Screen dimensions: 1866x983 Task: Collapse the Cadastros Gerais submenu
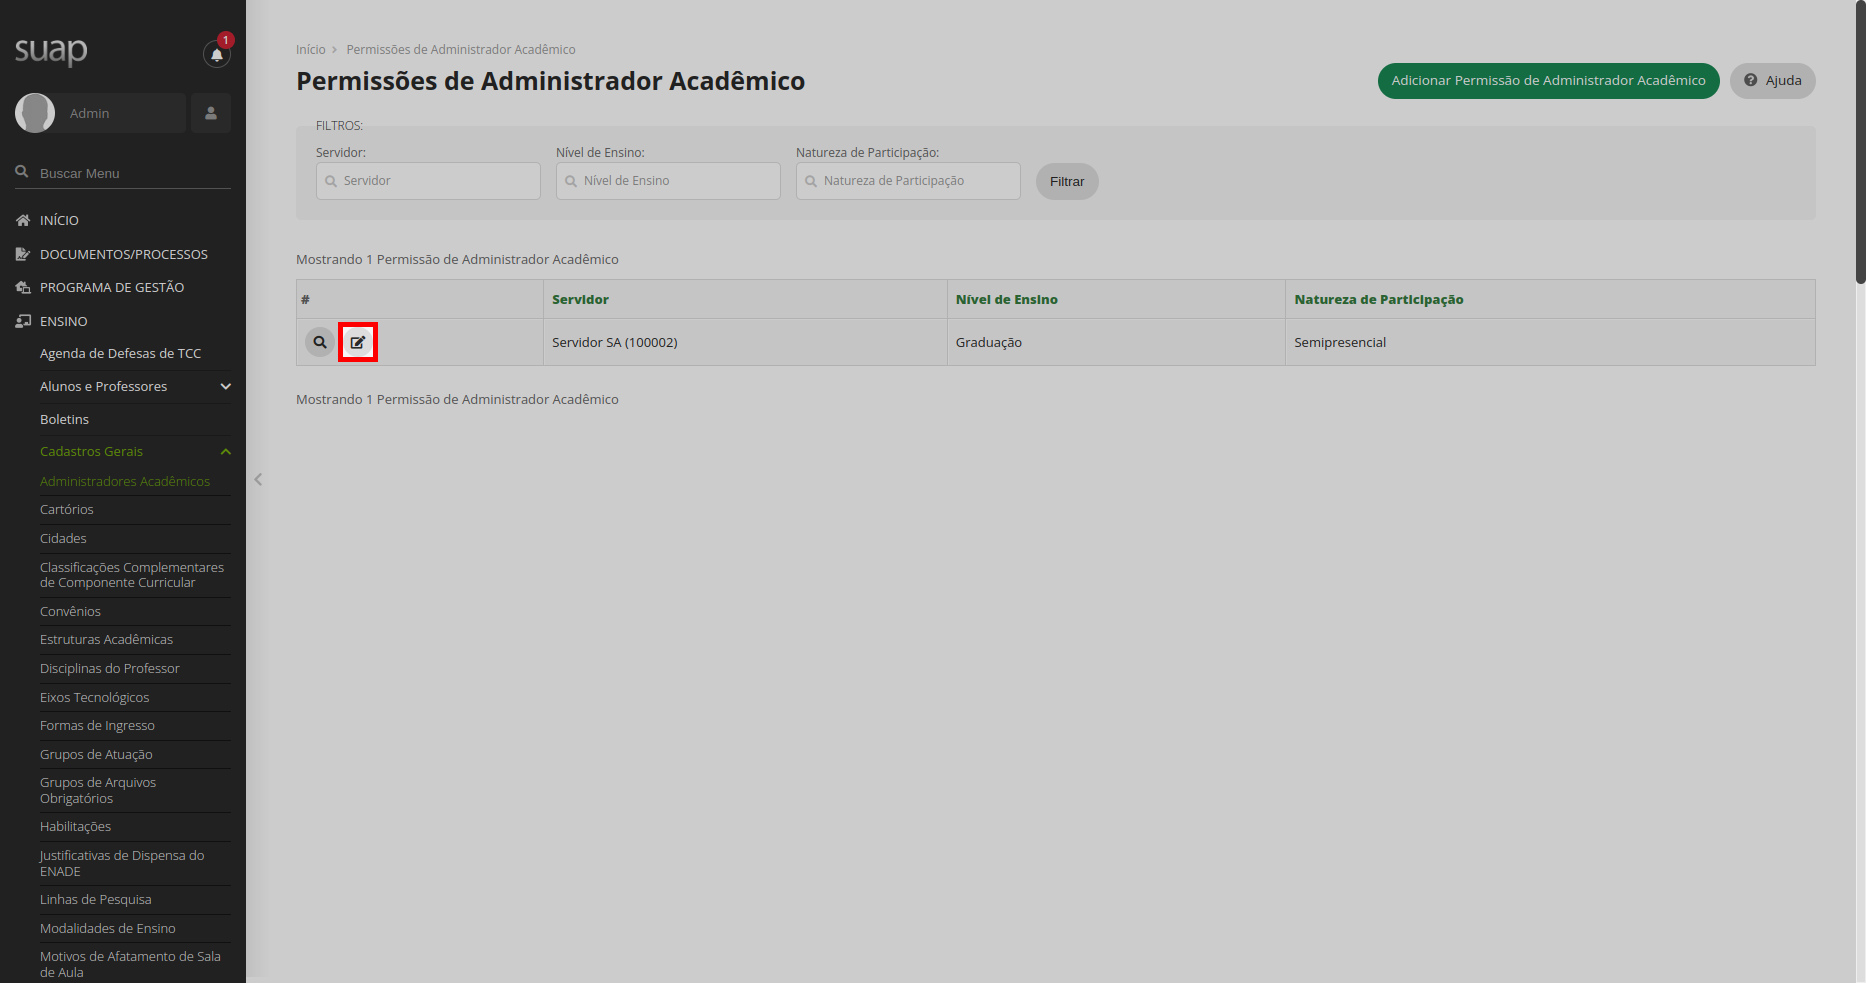[x=135, y=451]
